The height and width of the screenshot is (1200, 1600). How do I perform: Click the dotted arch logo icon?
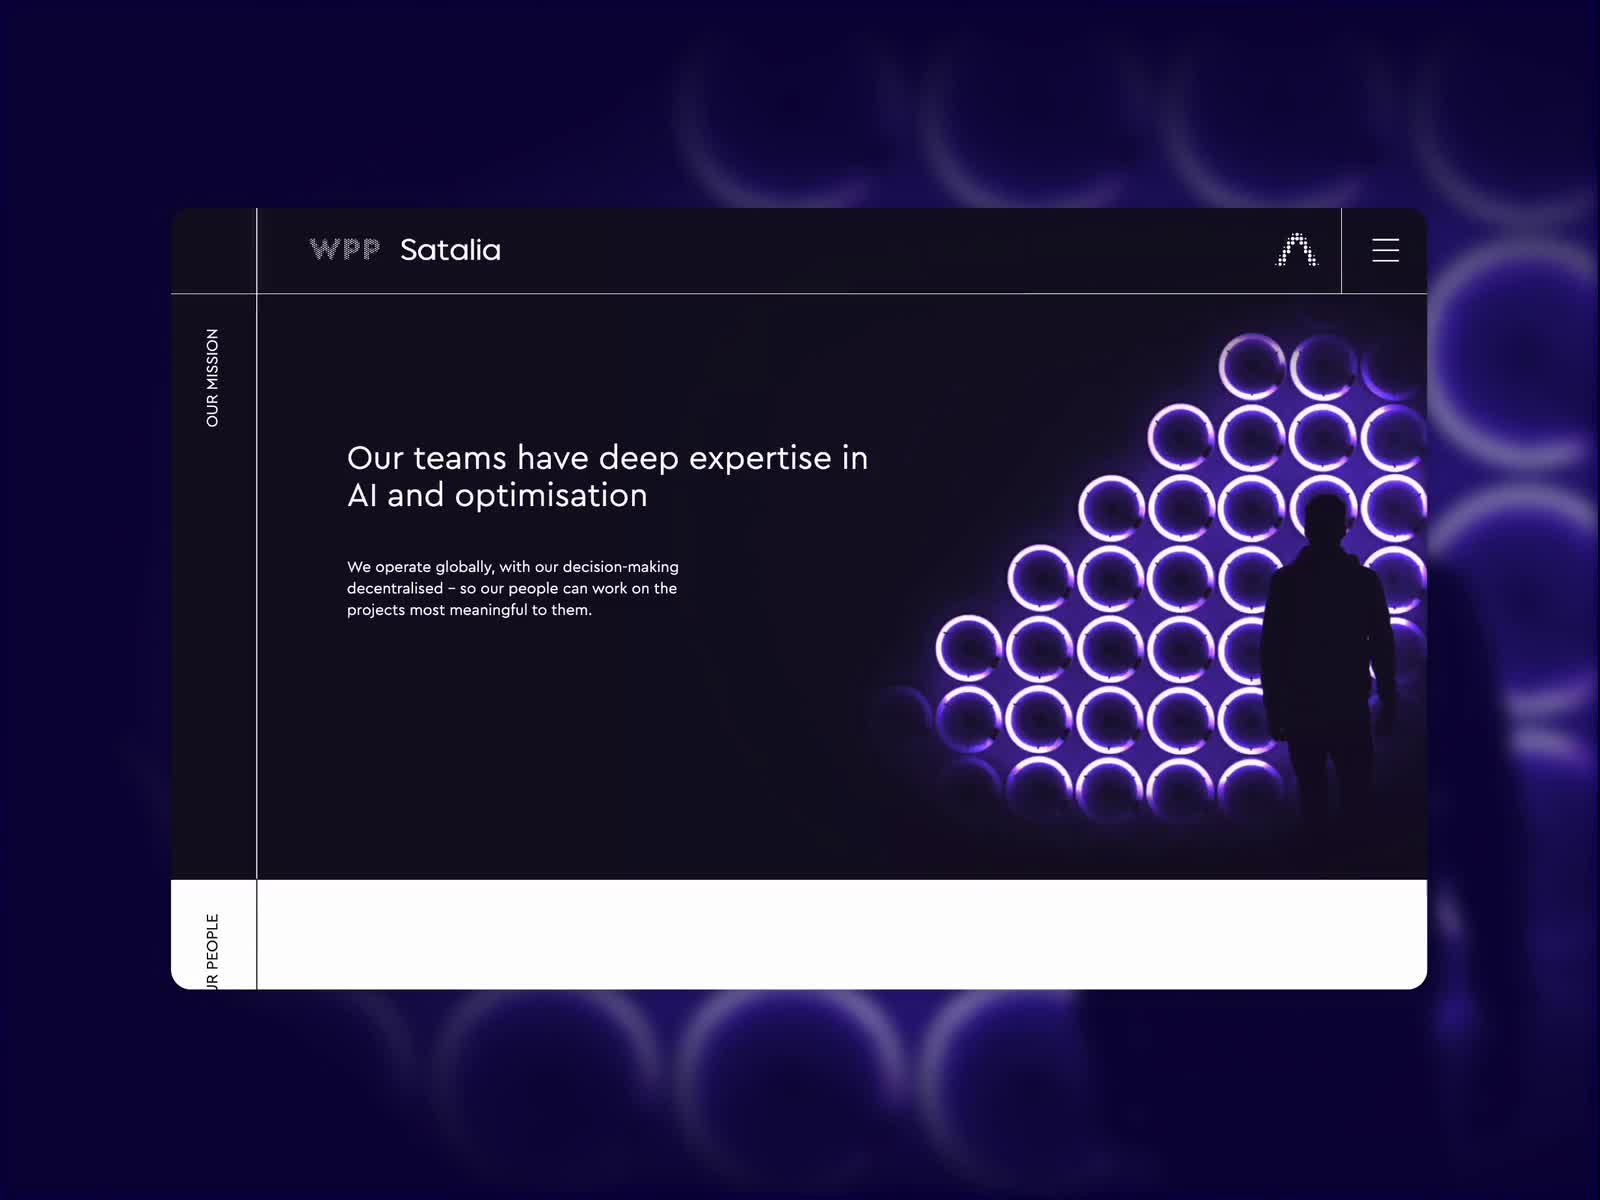coord(1298,250)
